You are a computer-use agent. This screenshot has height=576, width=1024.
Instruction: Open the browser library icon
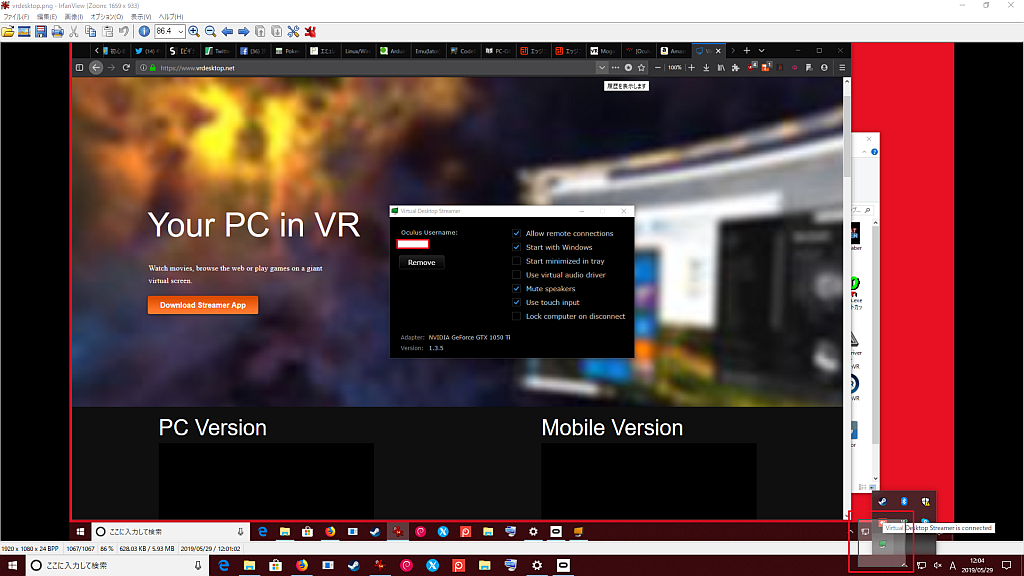pos(721,67)
